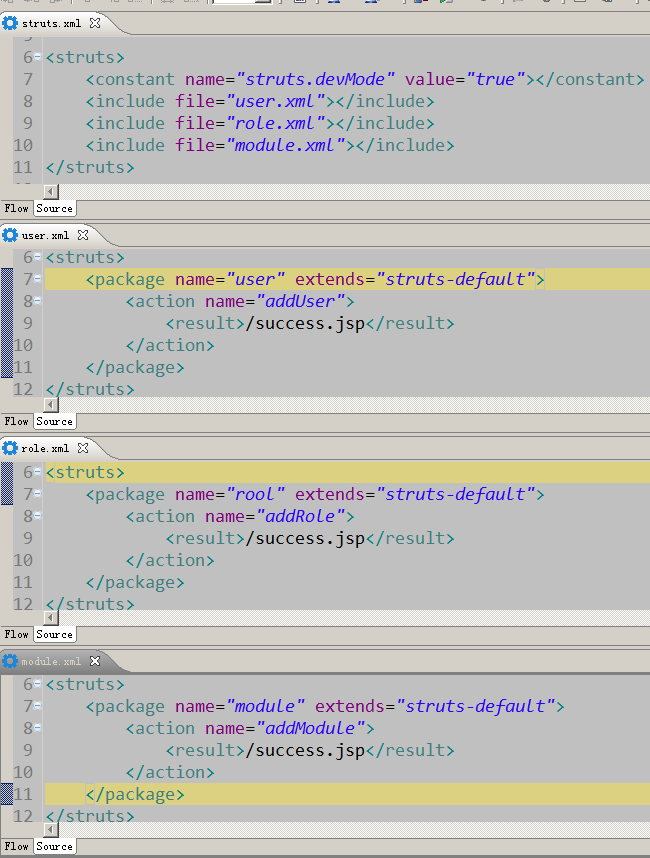Viewport: 650px width, 858px height.
Task: Click closing package tag in user.xml
Action: pyautogui.click(x=135, y=367)
